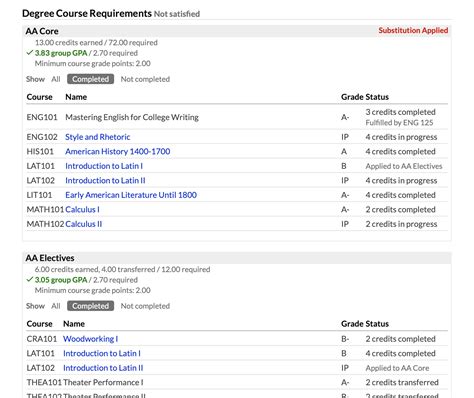Select Not completed filter in AA Core
Viewport: 474px width, 398px height.
(145, 79)
